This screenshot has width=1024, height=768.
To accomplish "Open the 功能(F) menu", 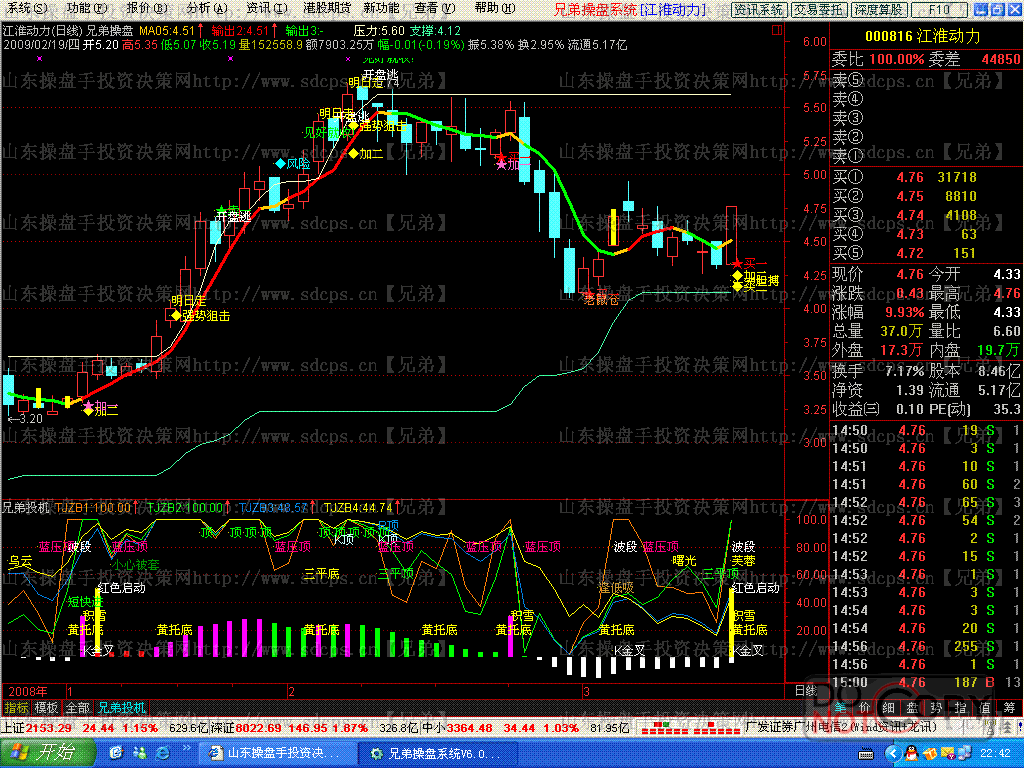I will tap(86, 8).
